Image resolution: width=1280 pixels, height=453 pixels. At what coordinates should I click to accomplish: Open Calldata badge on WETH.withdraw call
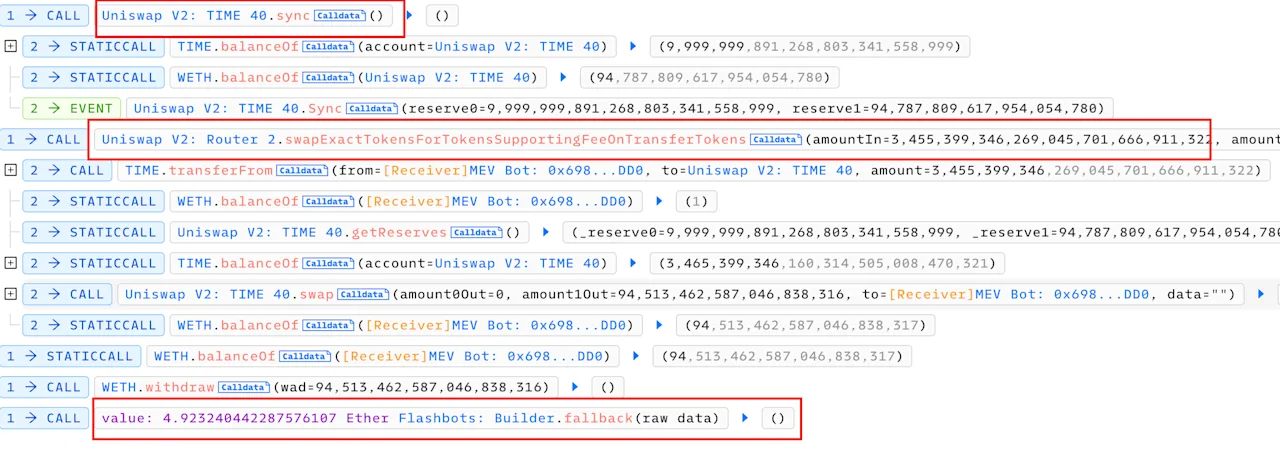click(x=244, y=388)
